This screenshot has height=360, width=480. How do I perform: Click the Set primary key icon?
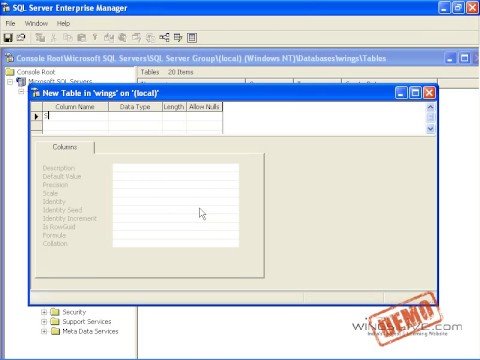point(95,38)
